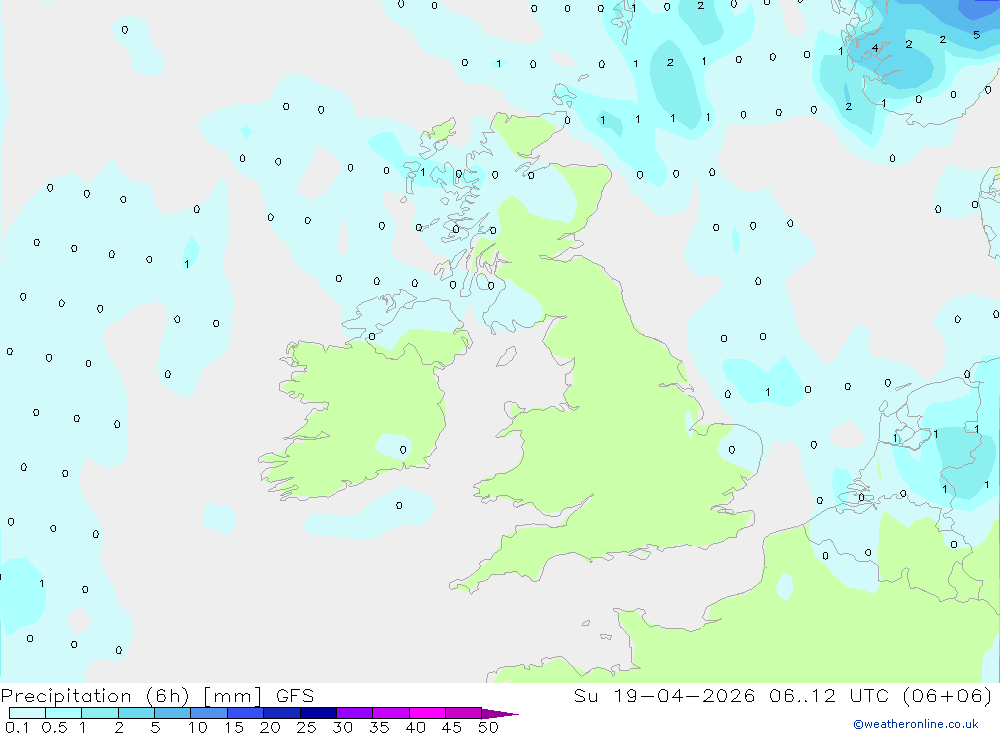The height and width of the screenshot is (733, 1000).
Task: Click the '4' precipitation value on the map
Action: [875, 48]
